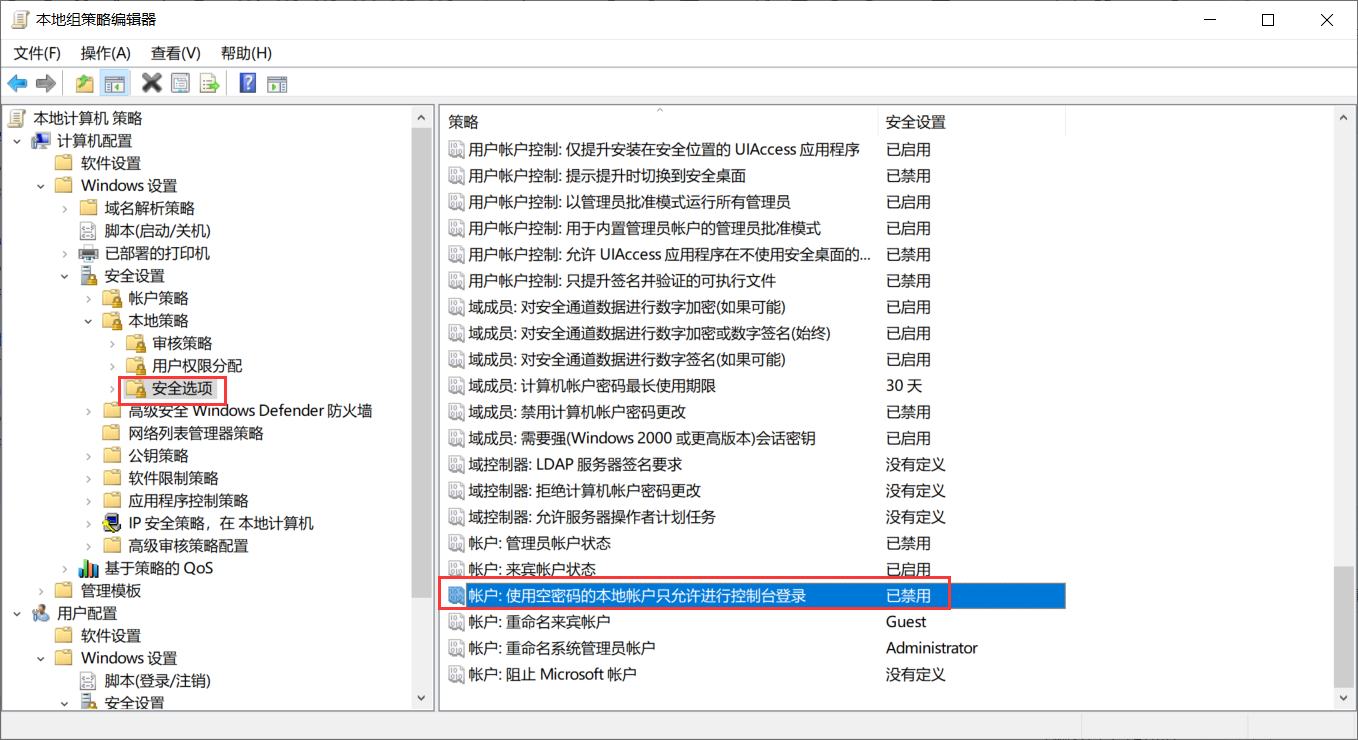
Task: Collapse the 计算机配置 tree node
Action: tap(17, 141)
